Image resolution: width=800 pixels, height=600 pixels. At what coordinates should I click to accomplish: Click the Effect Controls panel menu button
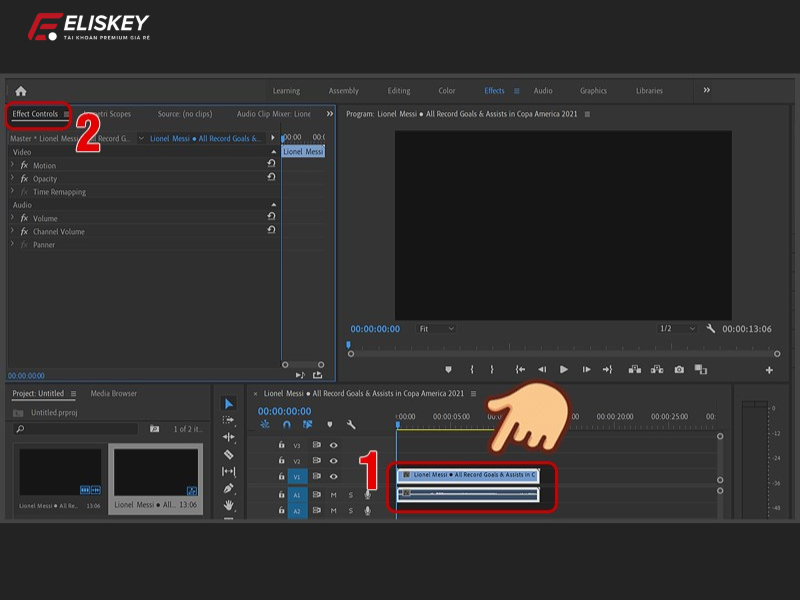tap(66, 114)
